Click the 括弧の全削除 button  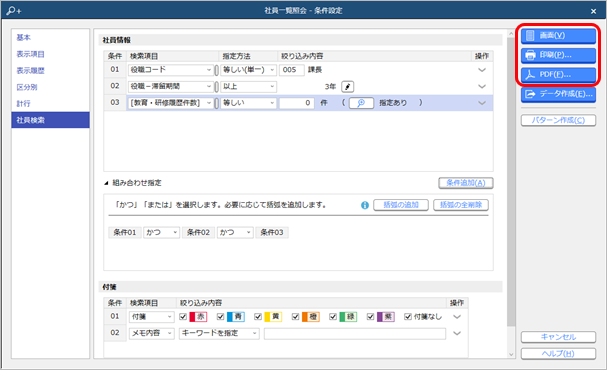point(461,205)
